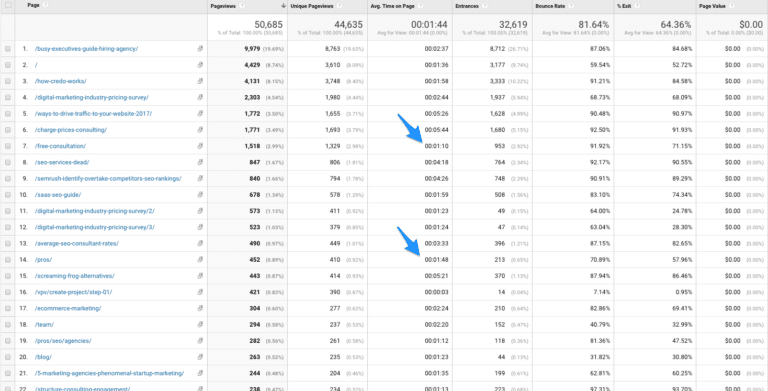The height and width of the screenshot is (391, 768).
Task: Click avg time 00:01:48 for /pros/
Action: tap(436, 260)
